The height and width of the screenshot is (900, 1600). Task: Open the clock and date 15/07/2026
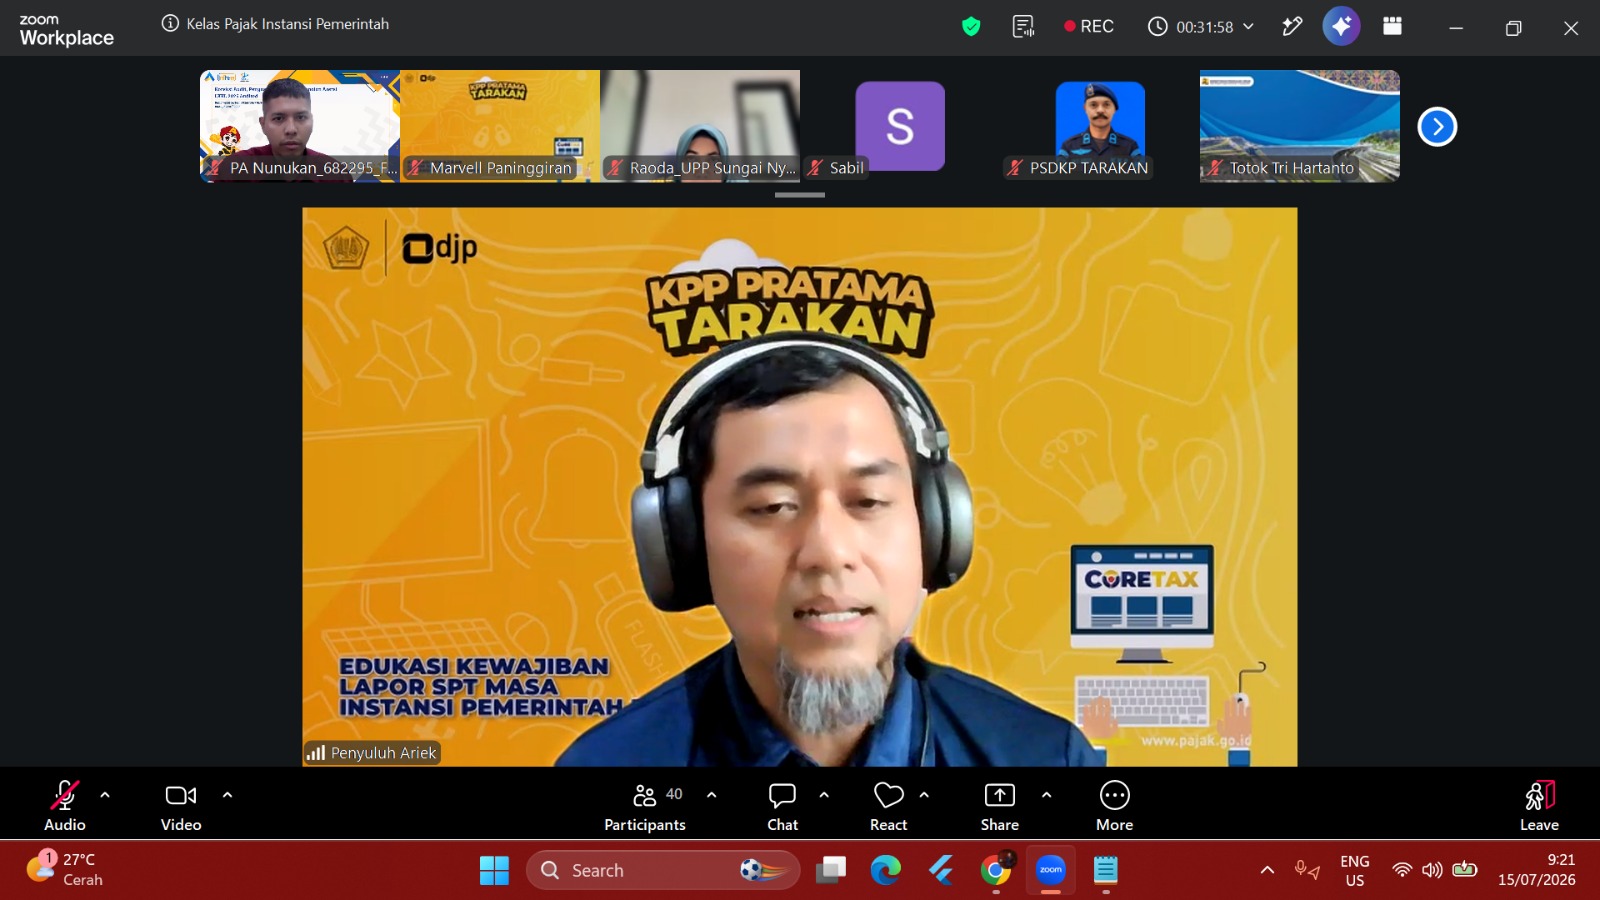(1536, 870)
